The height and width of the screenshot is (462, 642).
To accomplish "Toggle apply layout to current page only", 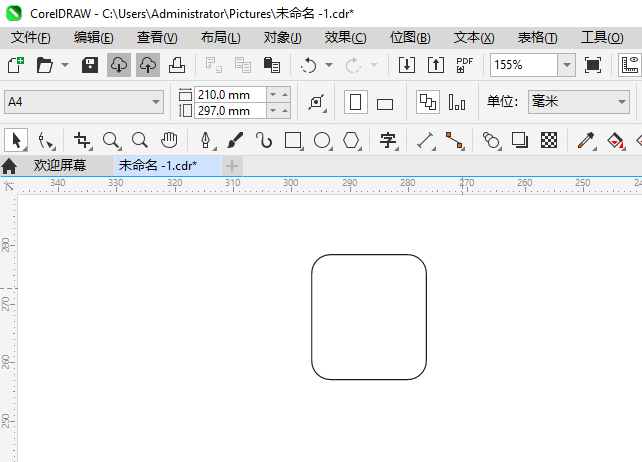I will coord(457,102).
